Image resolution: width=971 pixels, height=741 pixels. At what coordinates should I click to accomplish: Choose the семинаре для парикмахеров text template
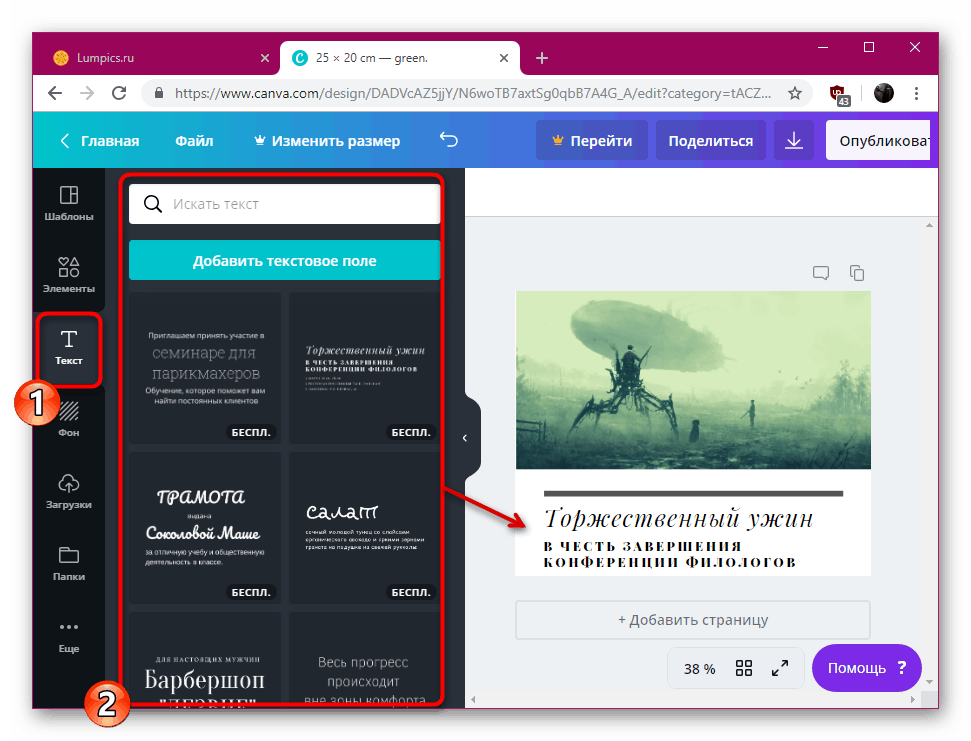[x=205, y=368]
